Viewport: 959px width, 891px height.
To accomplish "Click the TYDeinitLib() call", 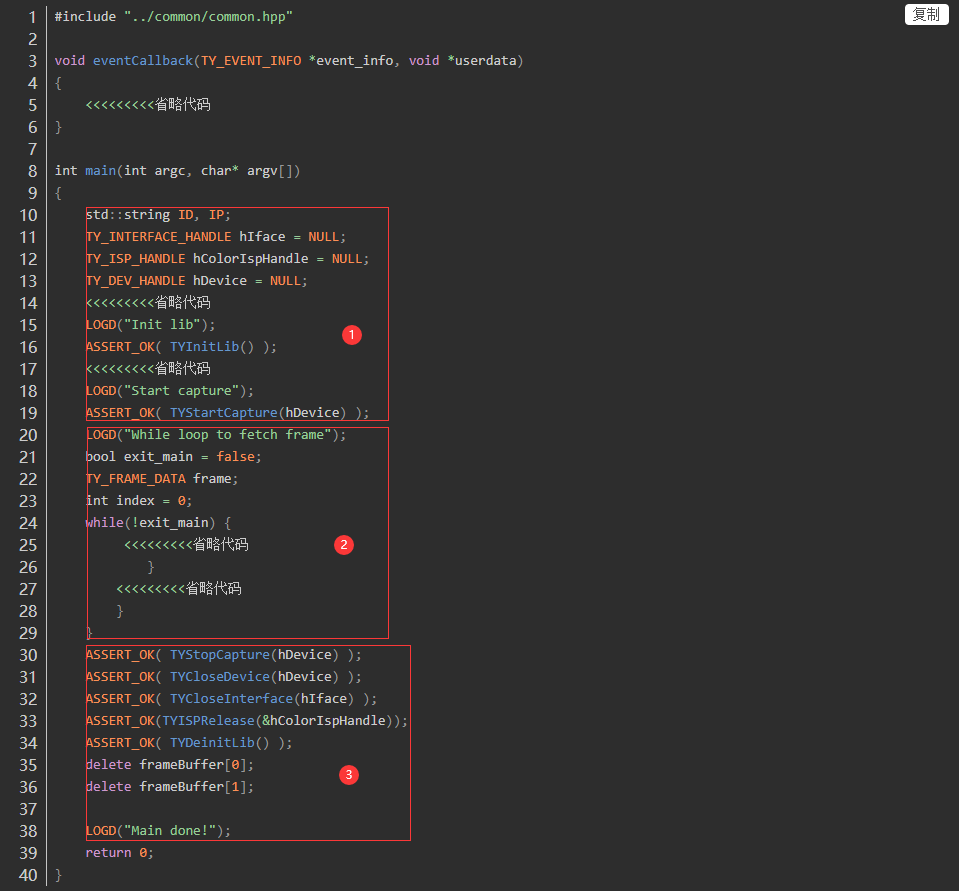I will tap(220, 743).
